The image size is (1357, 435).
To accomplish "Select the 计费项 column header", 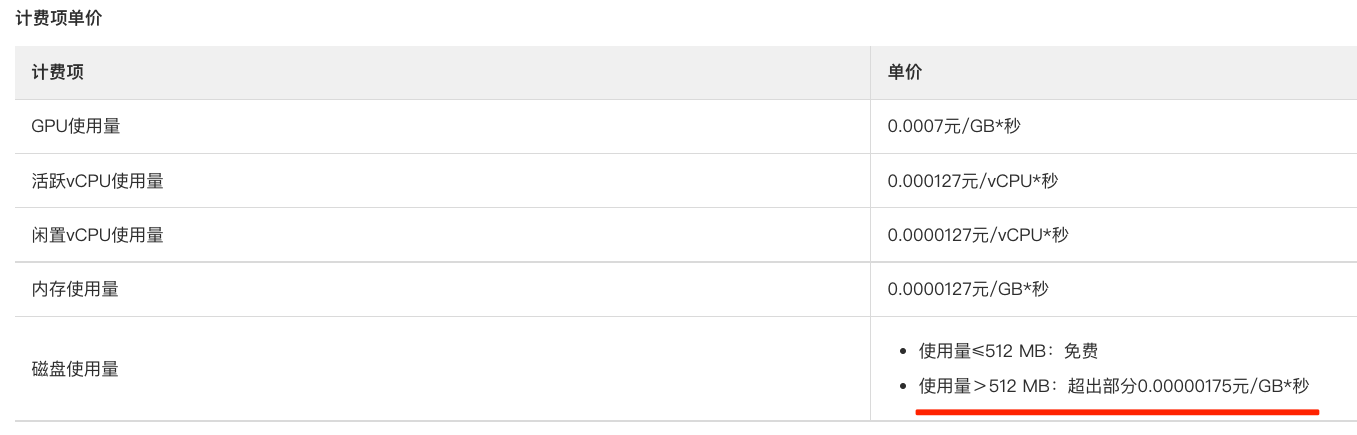I will (57, 72).
